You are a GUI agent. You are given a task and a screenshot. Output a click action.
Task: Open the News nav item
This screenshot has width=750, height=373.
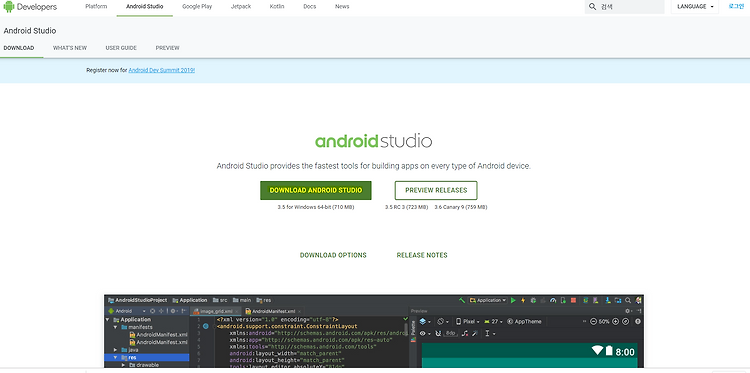tap(342, 7)
